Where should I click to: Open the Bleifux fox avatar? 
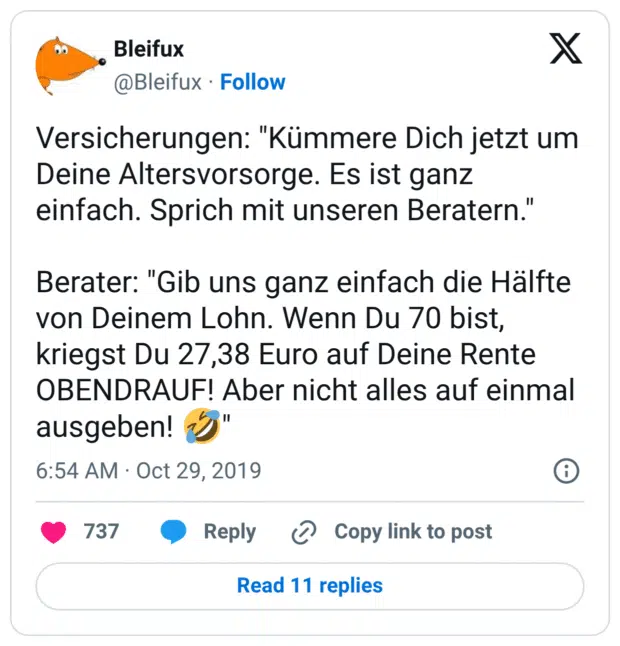pyautogui.click(x=68, y=65)
